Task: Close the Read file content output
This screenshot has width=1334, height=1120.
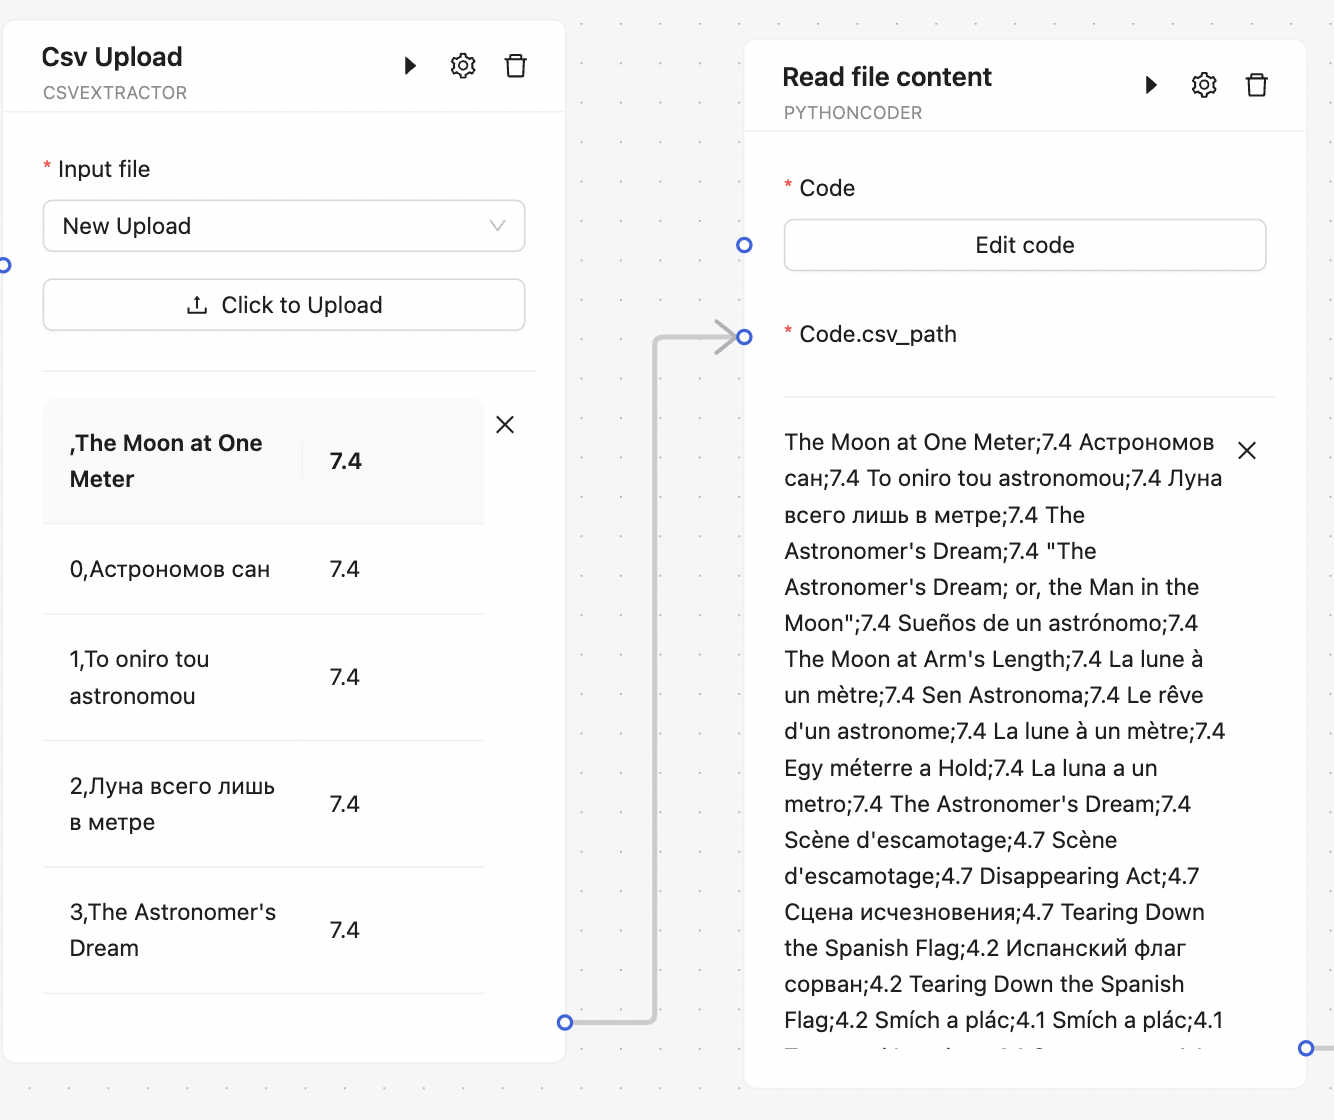Action: click(1247, 451)
